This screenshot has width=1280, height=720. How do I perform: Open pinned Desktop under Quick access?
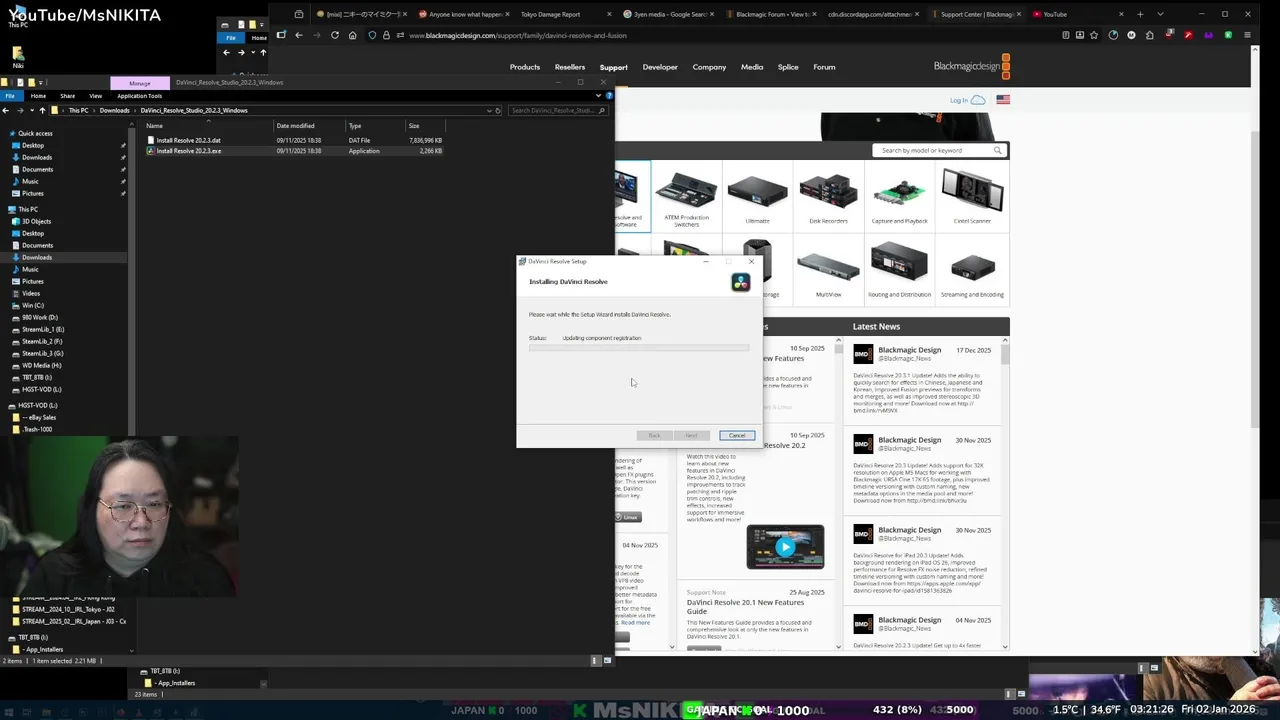pyautogui.click(x=33, y=145)
